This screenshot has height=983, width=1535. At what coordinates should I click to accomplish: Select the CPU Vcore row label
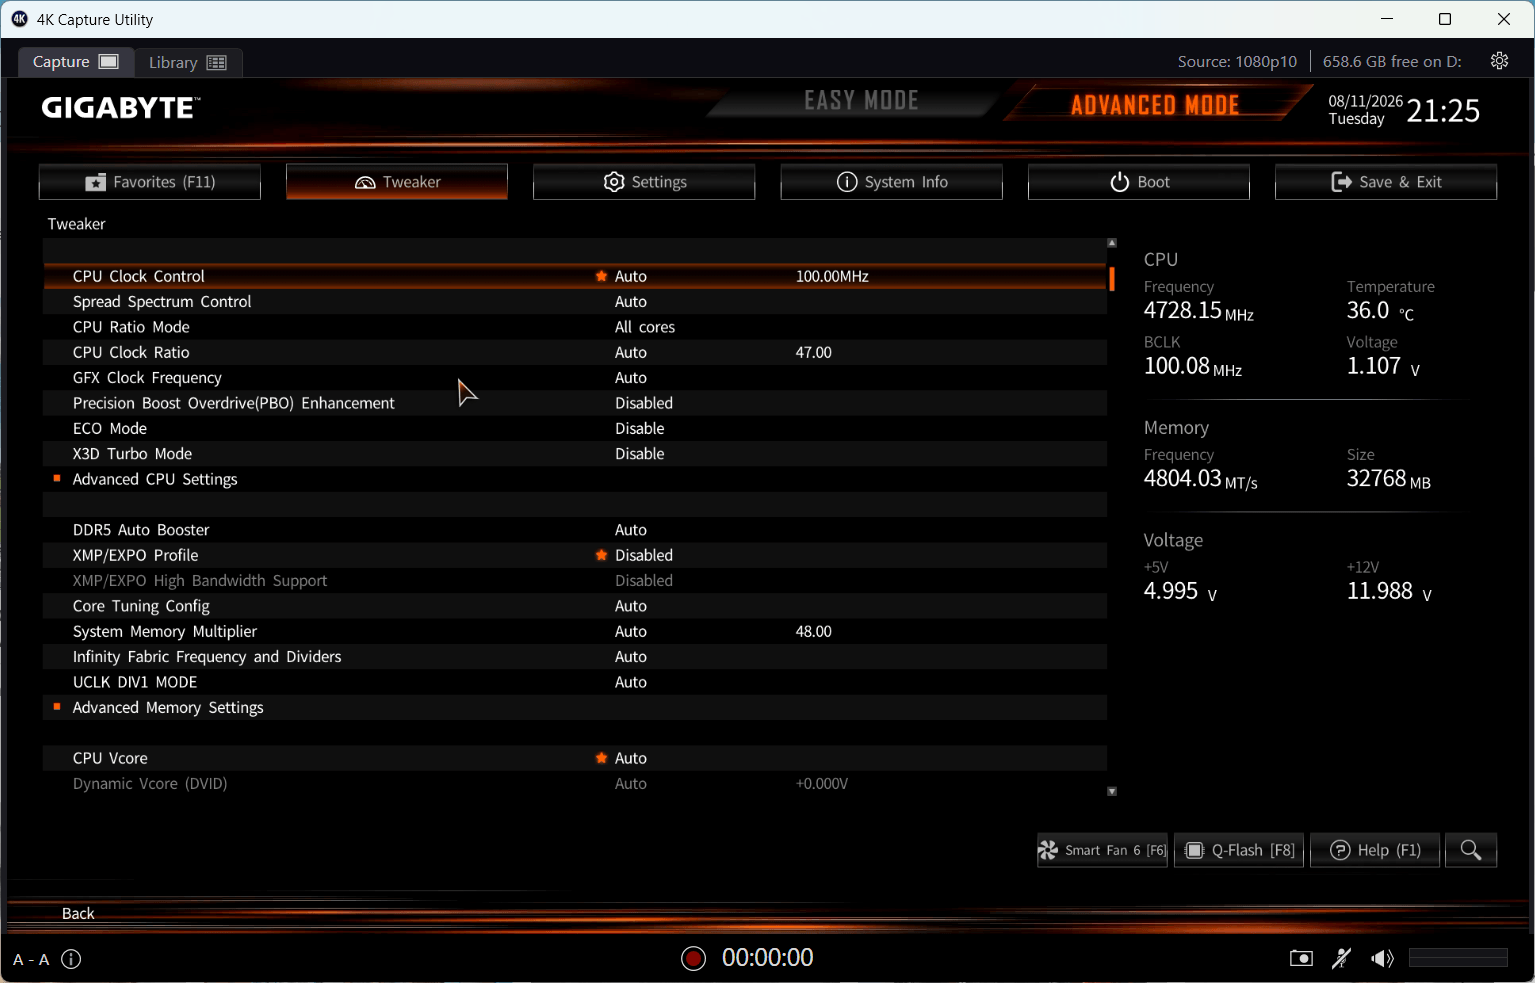pyautogui.click(x=110, y=758)
